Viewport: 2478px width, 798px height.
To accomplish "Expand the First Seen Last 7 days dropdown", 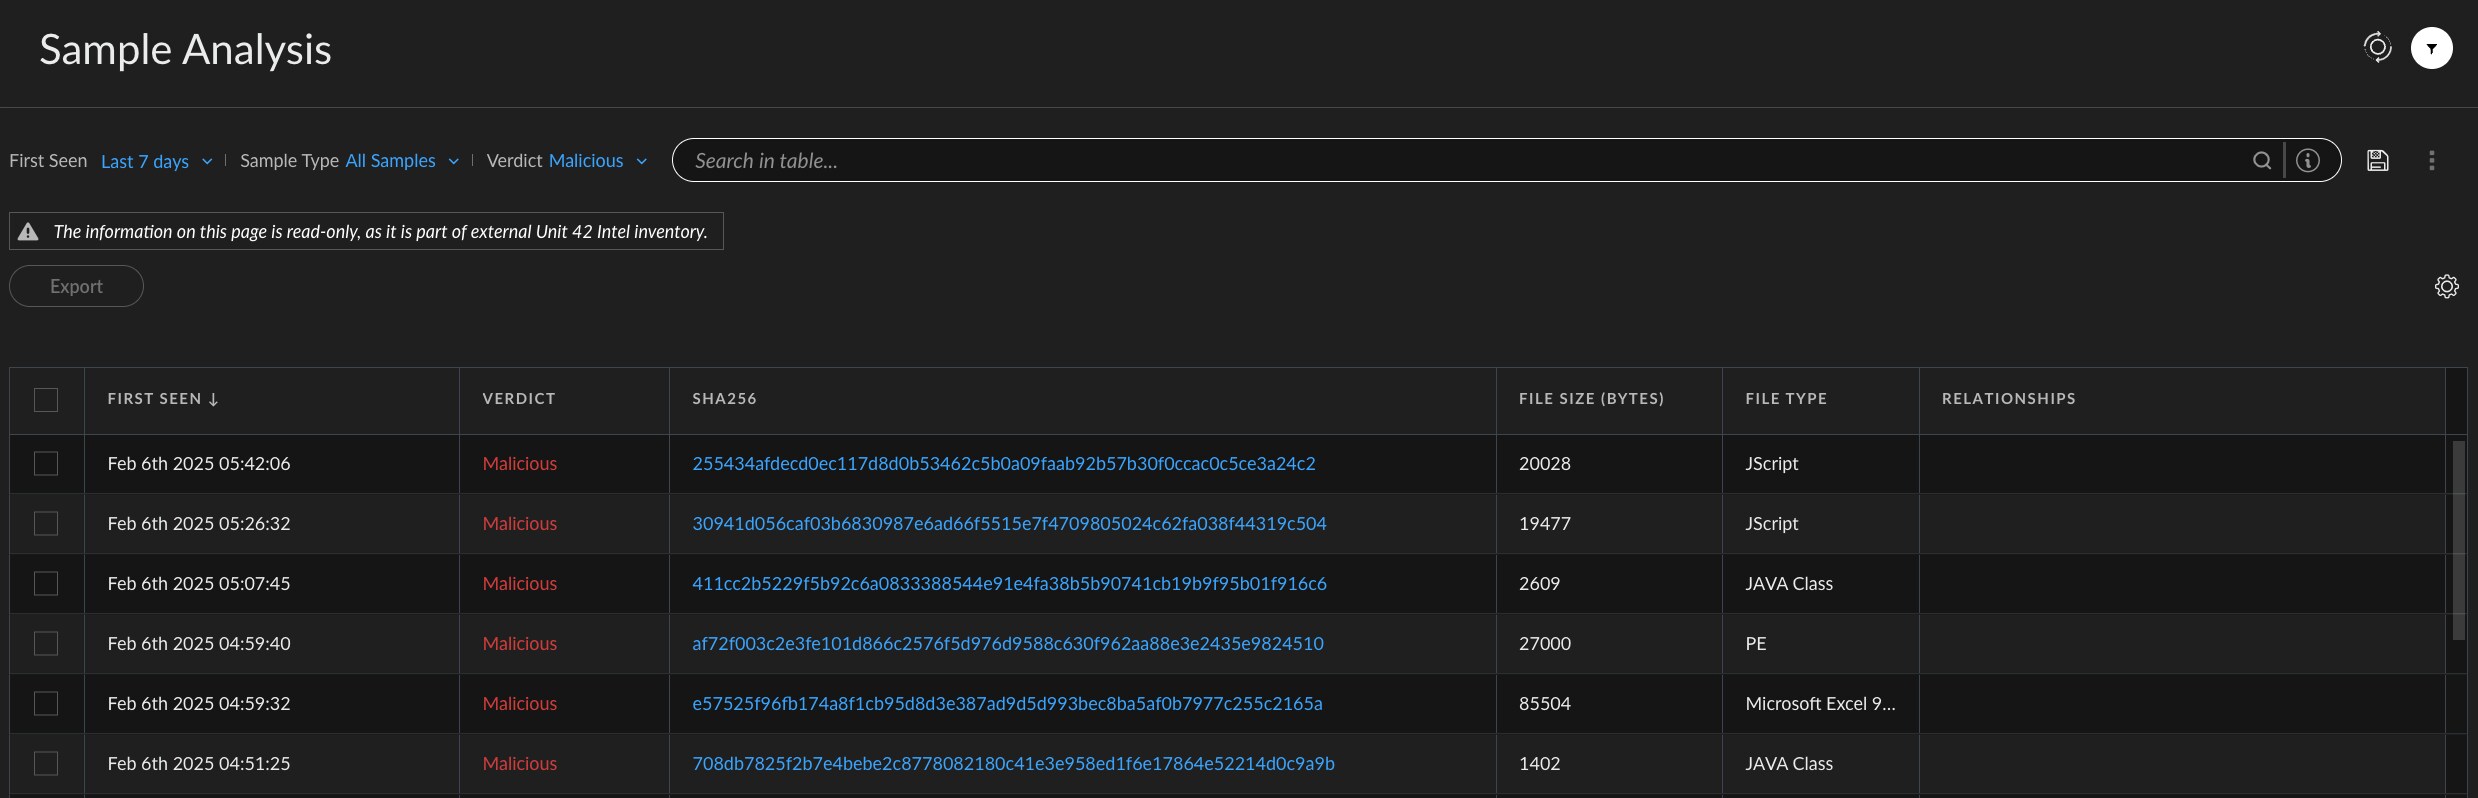I will [157, 161].
